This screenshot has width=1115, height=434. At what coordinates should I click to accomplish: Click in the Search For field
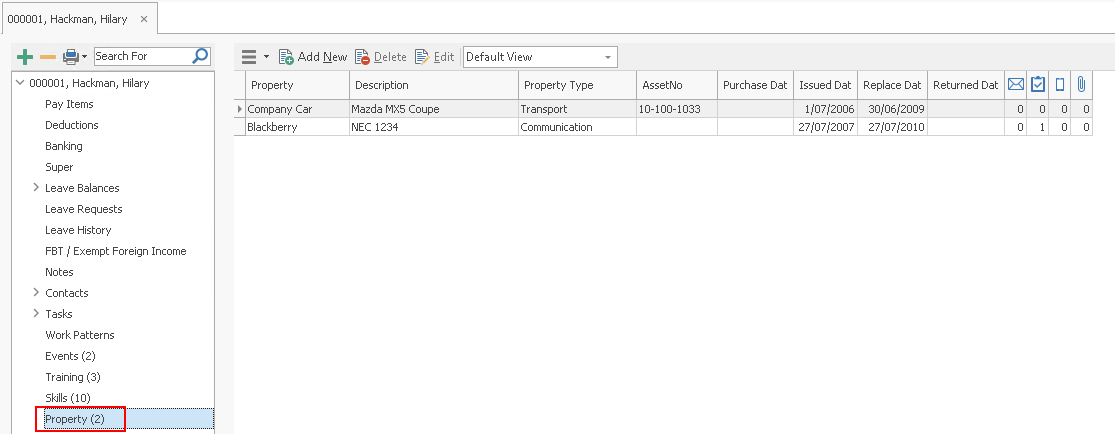click(x=140, y=56)
